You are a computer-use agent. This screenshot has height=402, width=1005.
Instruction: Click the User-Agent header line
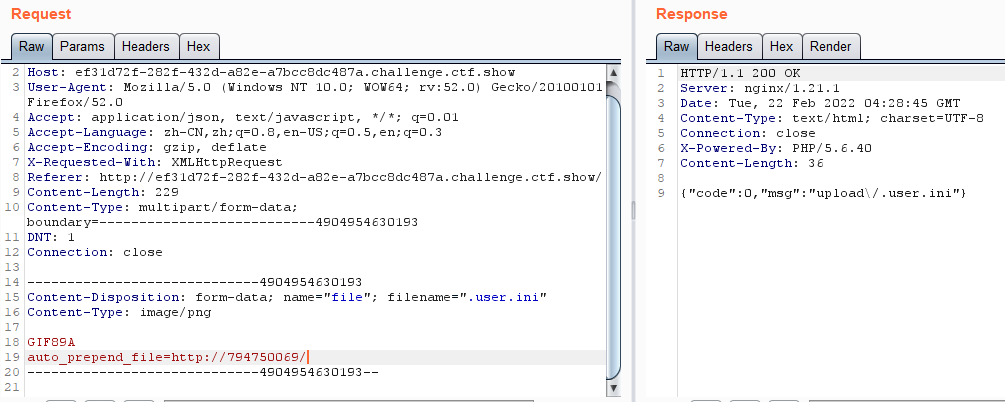click(x=315, y=94)
